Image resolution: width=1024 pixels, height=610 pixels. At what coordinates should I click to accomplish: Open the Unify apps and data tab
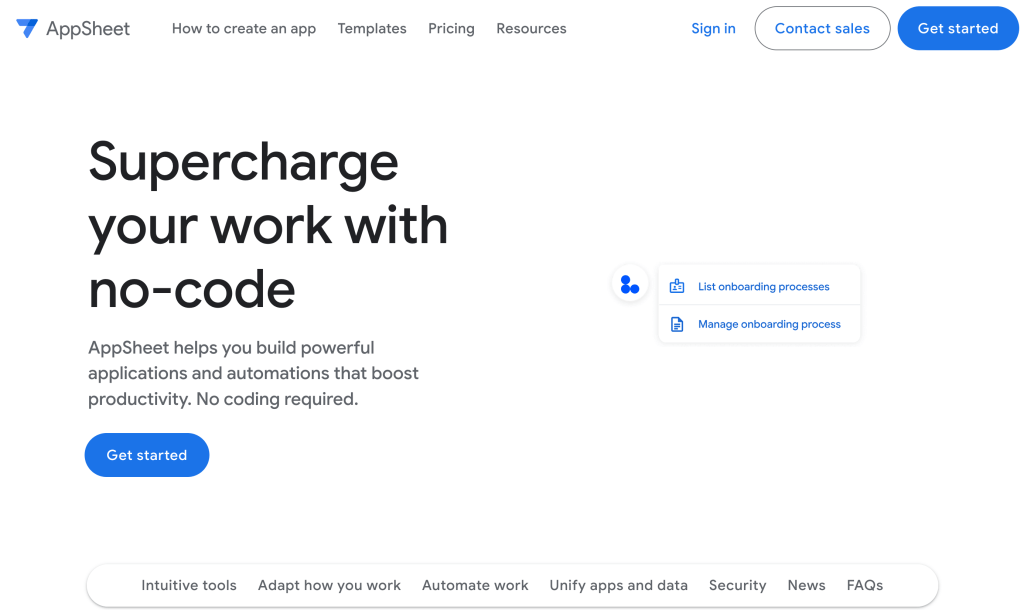(618, 585)
